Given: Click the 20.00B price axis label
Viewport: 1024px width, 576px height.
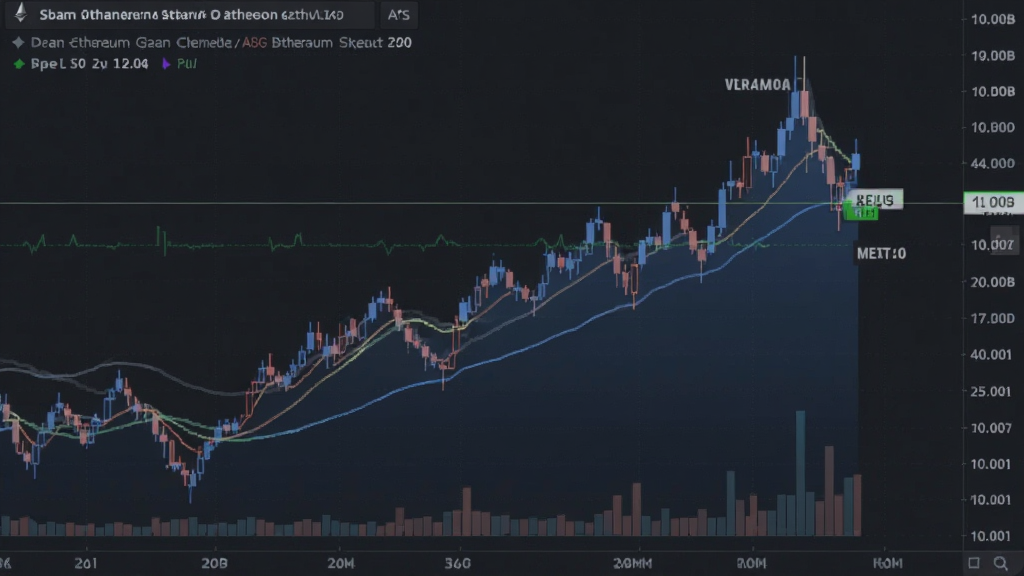Looking at the screenshot, I should coord(993,282).
